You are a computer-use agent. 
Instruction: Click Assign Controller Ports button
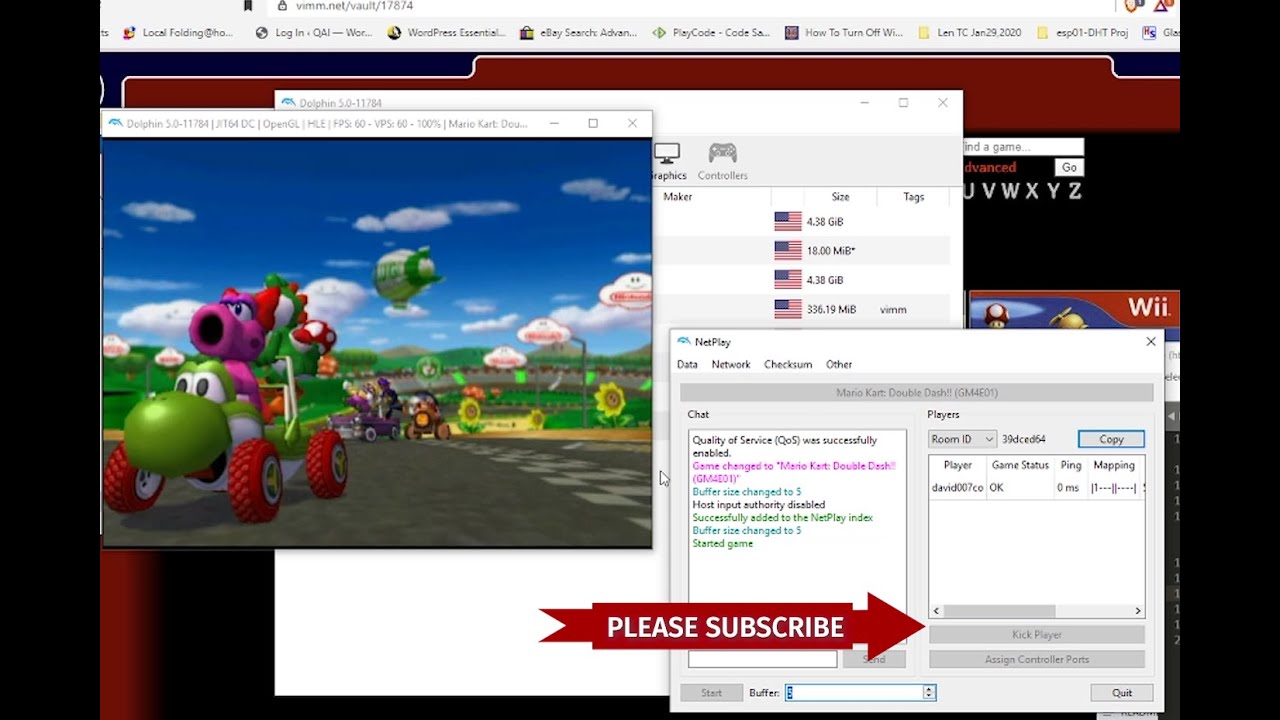click(1036, 659)
